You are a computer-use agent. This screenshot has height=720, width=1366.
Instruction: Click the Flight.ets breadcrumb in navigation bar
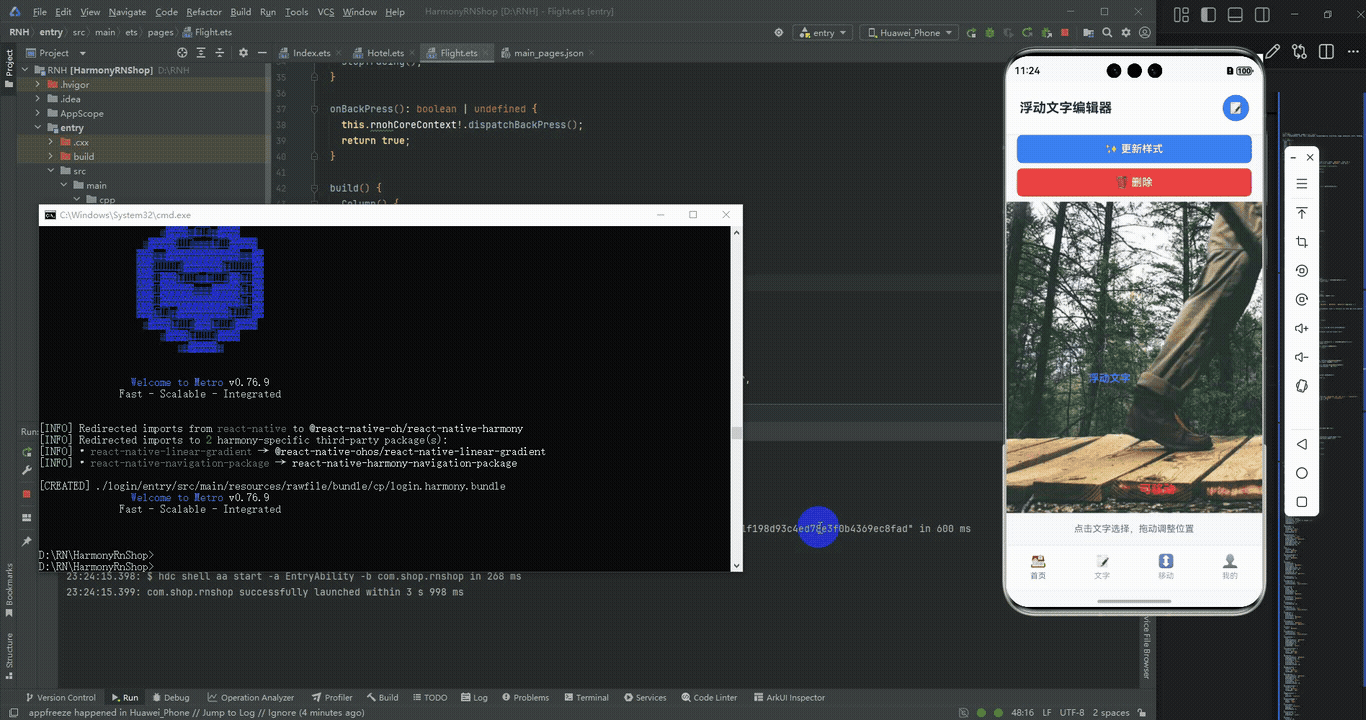tap(207, 32)
